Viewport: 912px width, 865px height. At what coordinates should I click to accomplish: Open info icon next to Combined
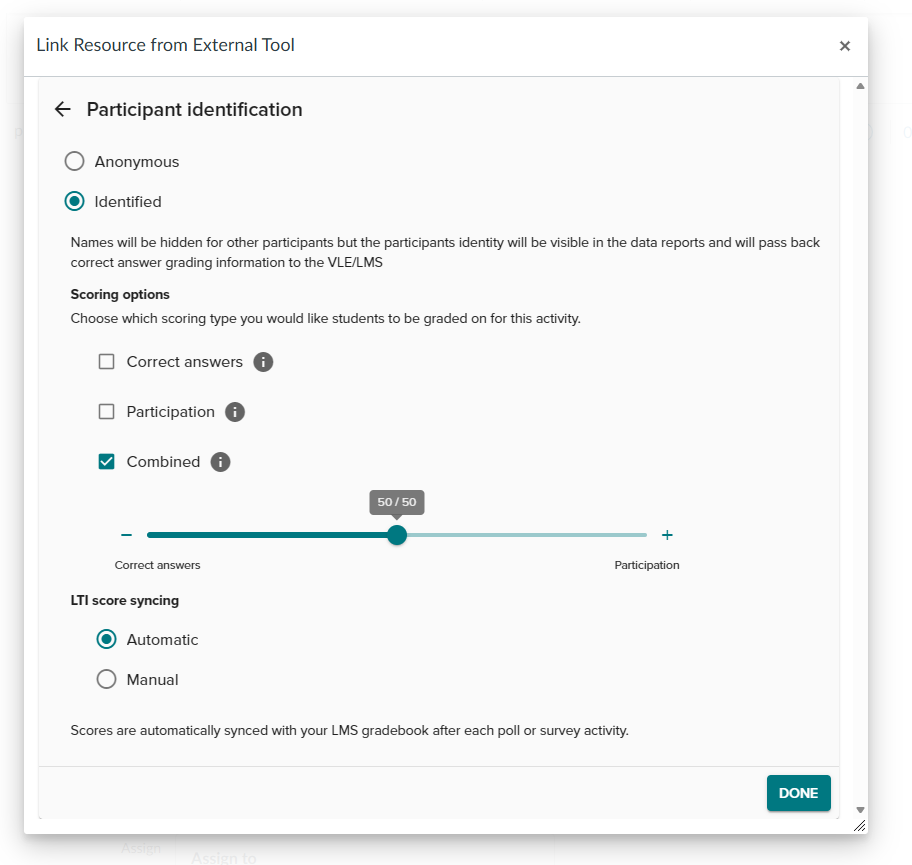[x=220, y=462]
